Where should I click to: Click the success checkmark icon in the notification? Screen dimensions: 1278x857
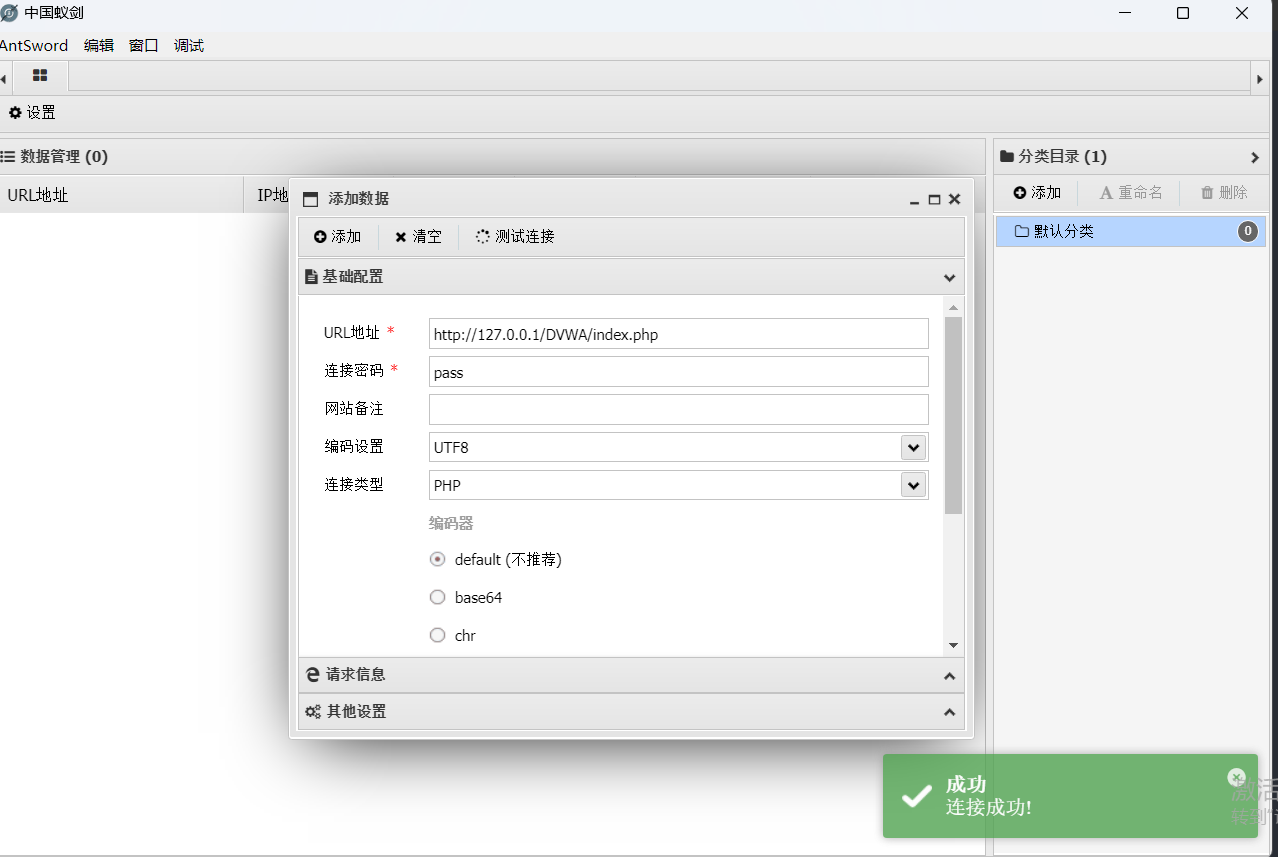coord(916,796)
